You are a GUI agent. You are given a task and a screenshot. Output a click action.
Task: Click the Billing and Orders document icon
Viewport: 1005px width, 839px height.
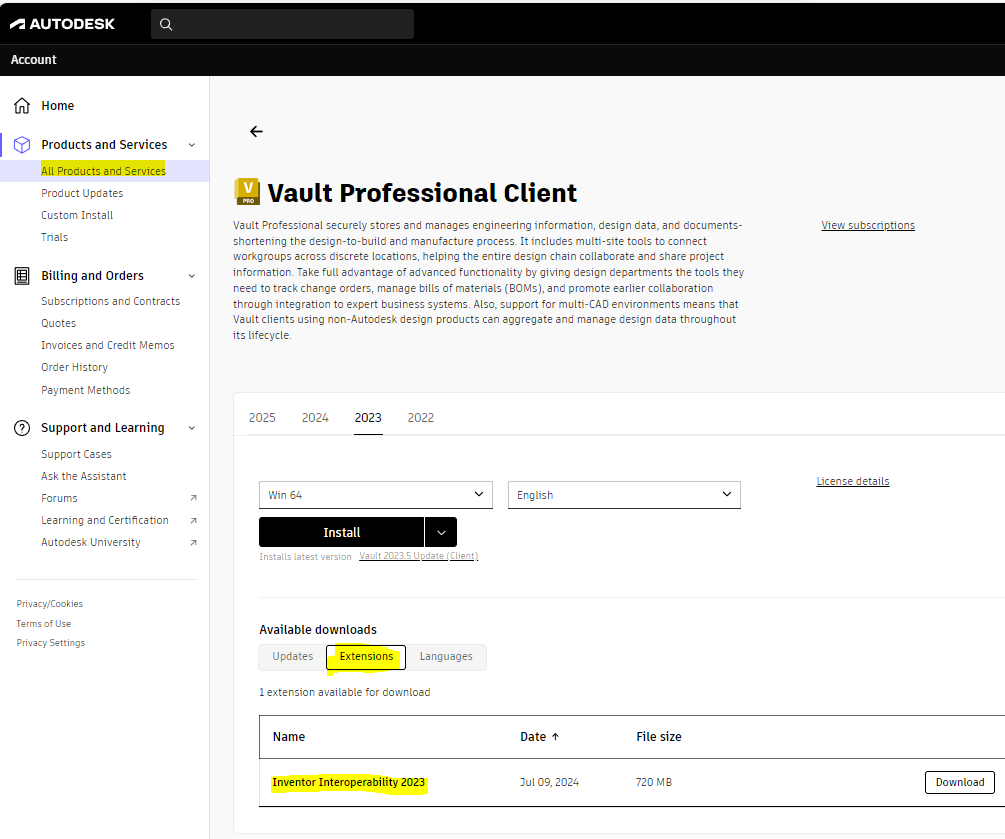(x=22, y=275)
